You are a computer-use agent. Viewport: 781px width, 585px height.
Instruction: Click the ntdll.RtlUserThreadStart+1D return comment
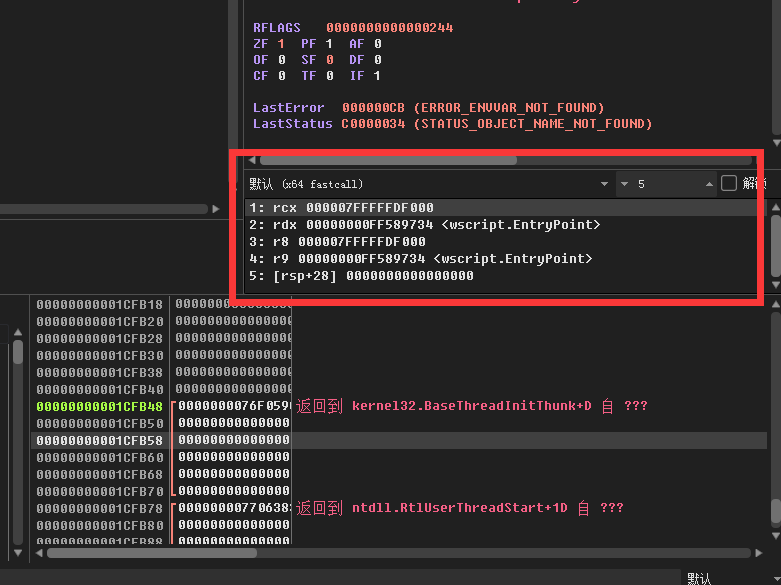(460, 508)
